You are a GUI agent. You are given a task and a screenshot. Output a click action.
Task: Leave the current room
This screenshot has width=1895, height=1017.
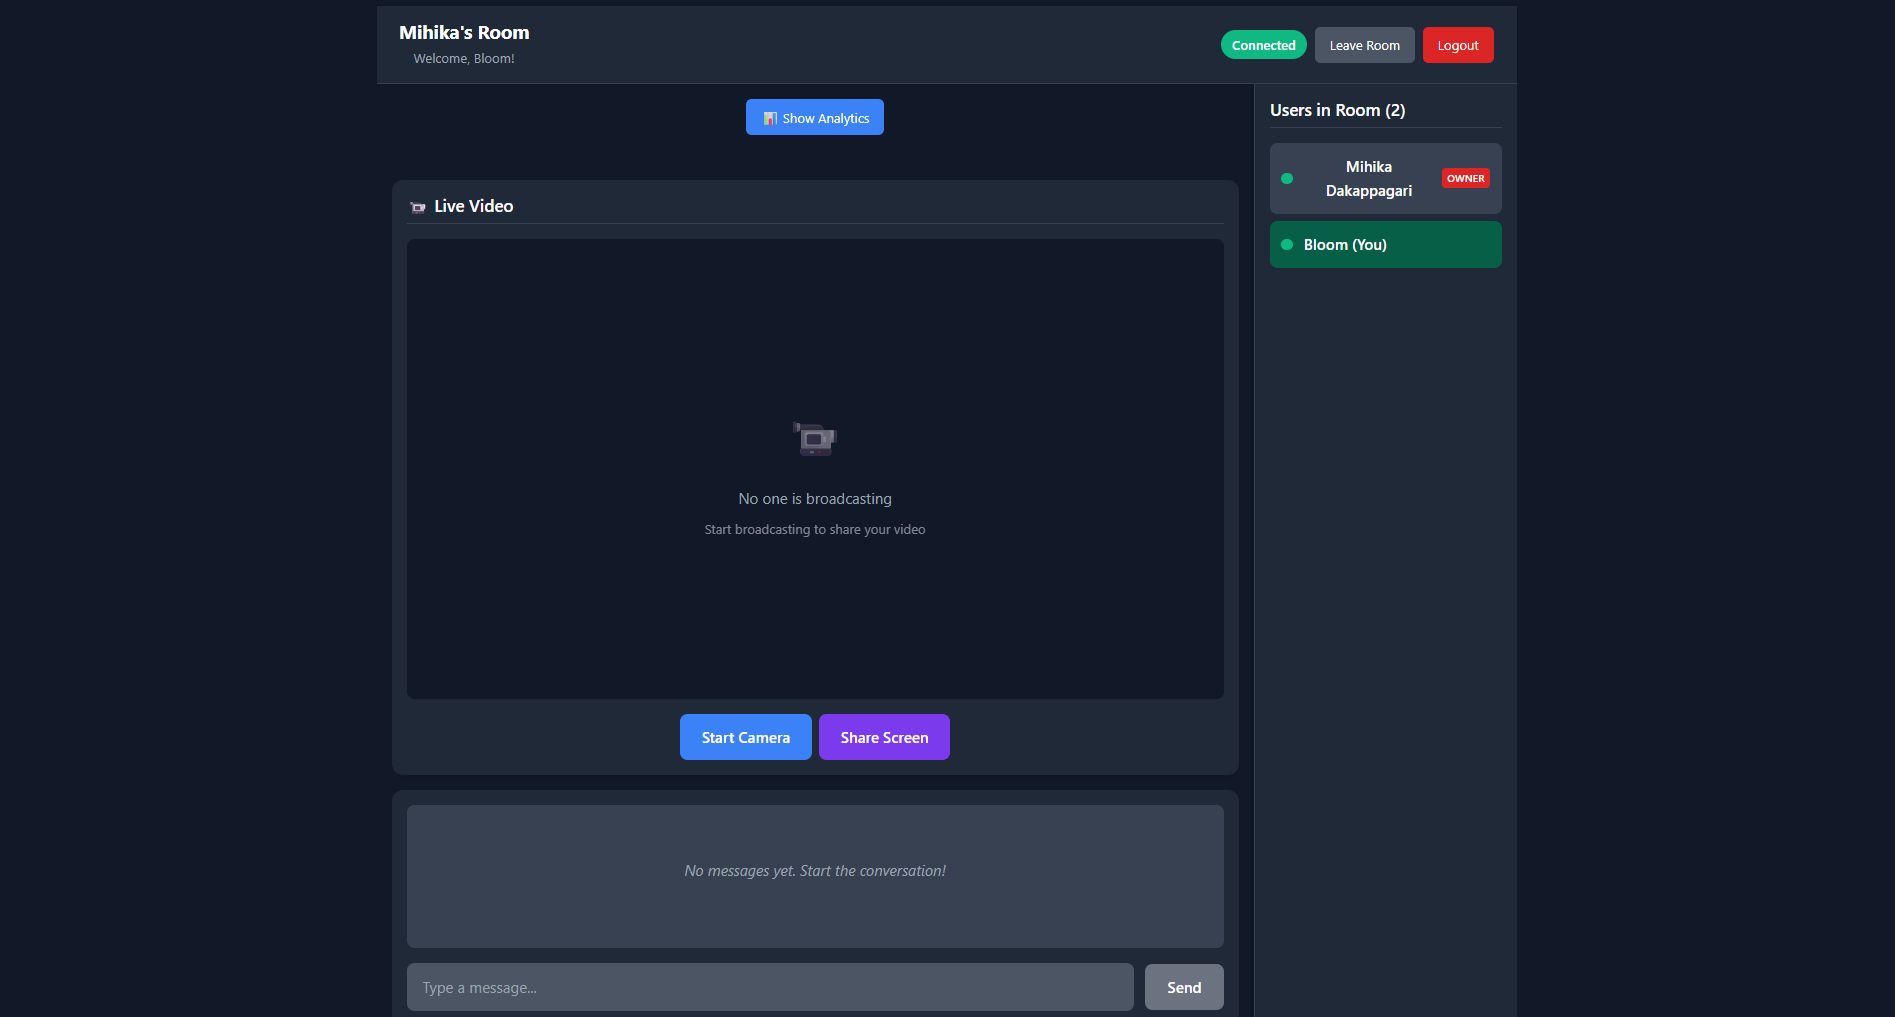click(x=1364, y=46)
